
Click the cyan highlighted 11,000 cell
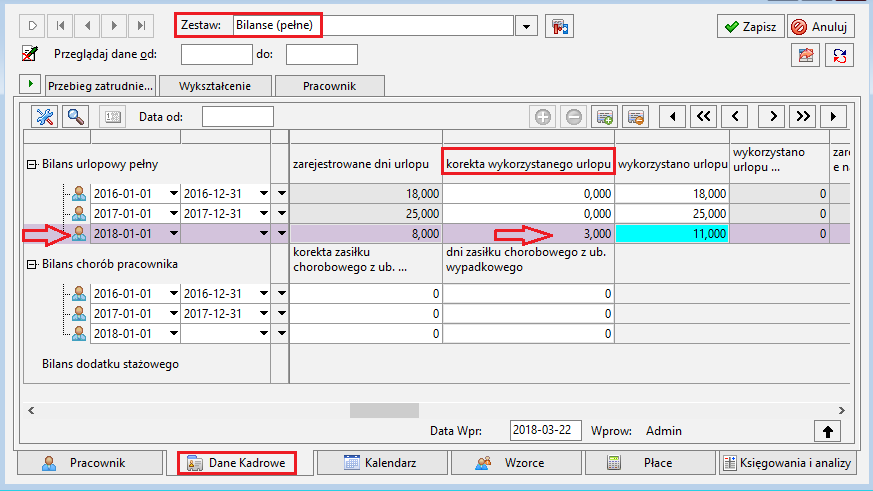[672, 234]
